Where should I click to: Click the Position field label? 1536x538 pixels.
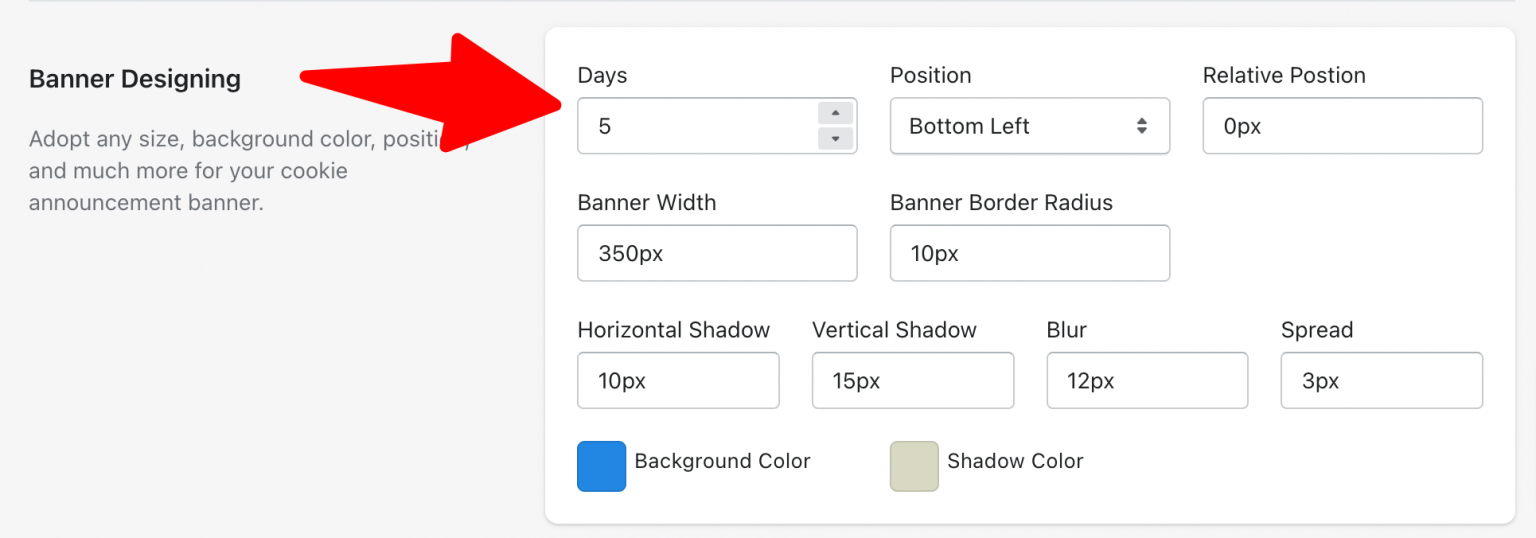[930, 75]
